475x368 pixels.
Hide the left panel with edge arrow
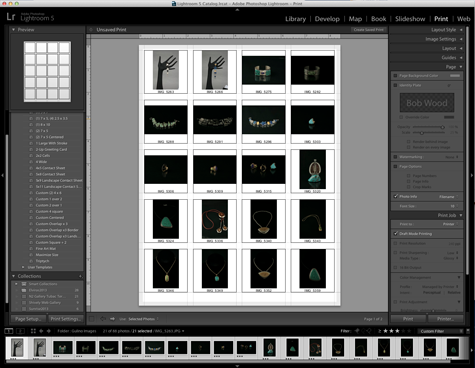[3, 175]
